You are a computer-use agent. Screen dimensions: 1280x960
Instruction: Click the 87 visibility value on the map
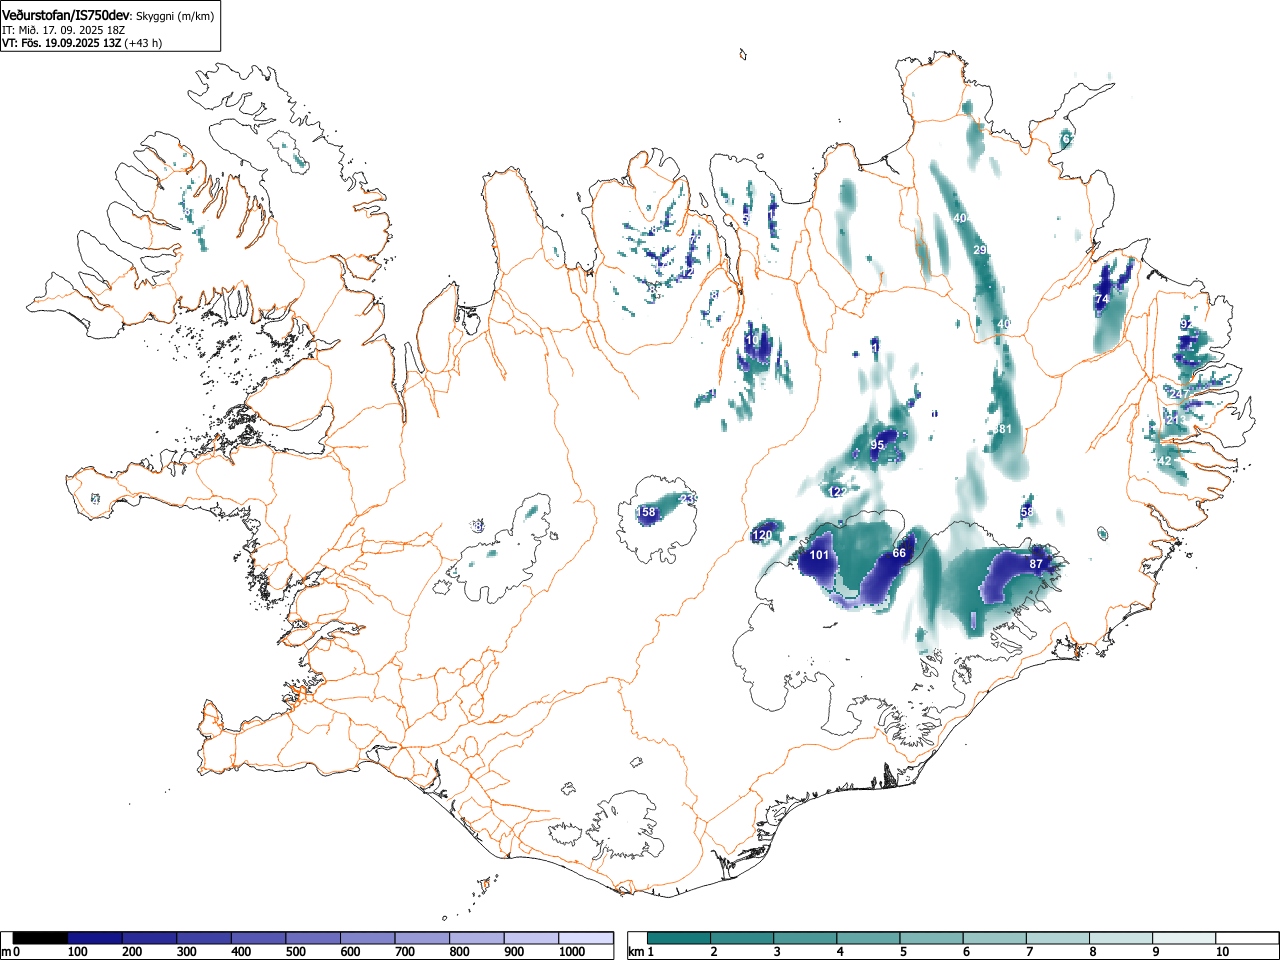tap(1036, 564)
